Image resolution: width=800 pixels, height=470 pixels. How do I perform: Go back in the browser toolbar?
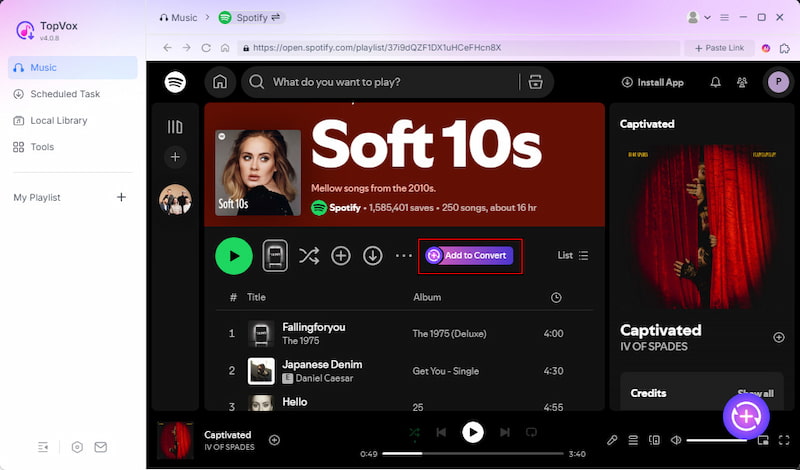click(x=167, y=47)
